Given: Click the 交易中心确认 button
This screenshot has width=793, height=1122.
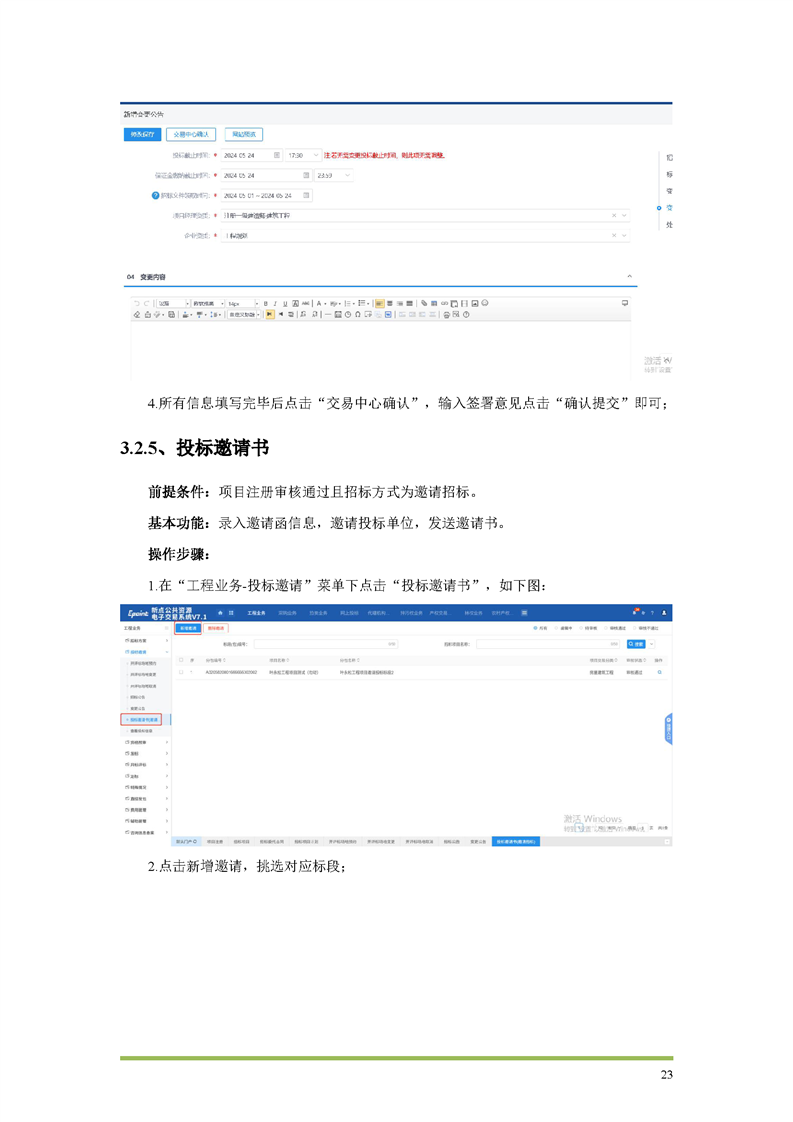Looking at the screenshot, I should tap(190, 134).
